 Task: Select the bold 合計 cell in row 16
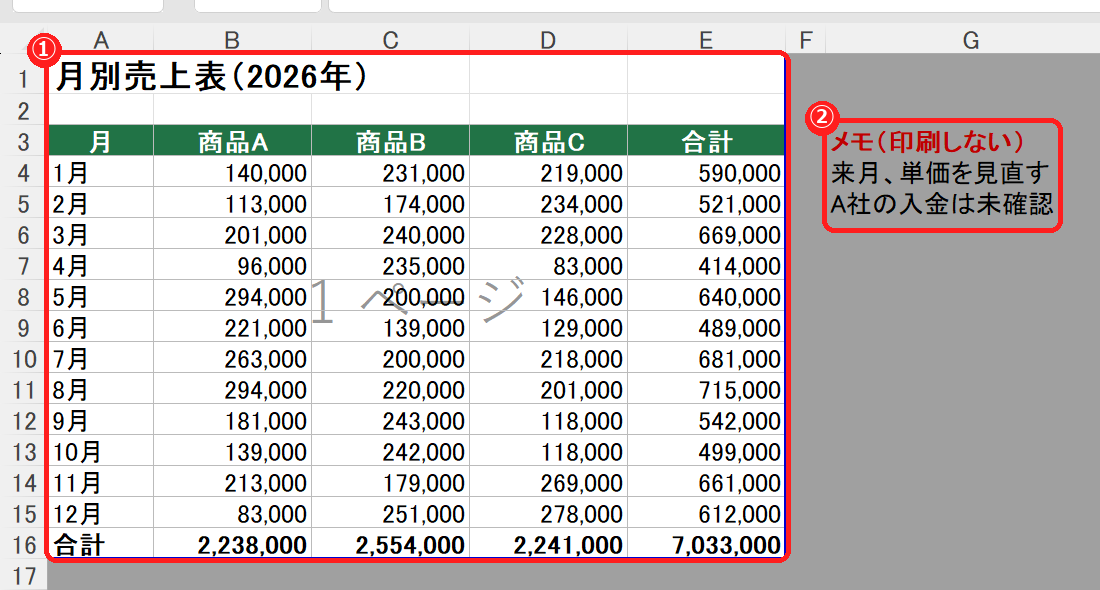pyautogui.click(x=100, y=544)
